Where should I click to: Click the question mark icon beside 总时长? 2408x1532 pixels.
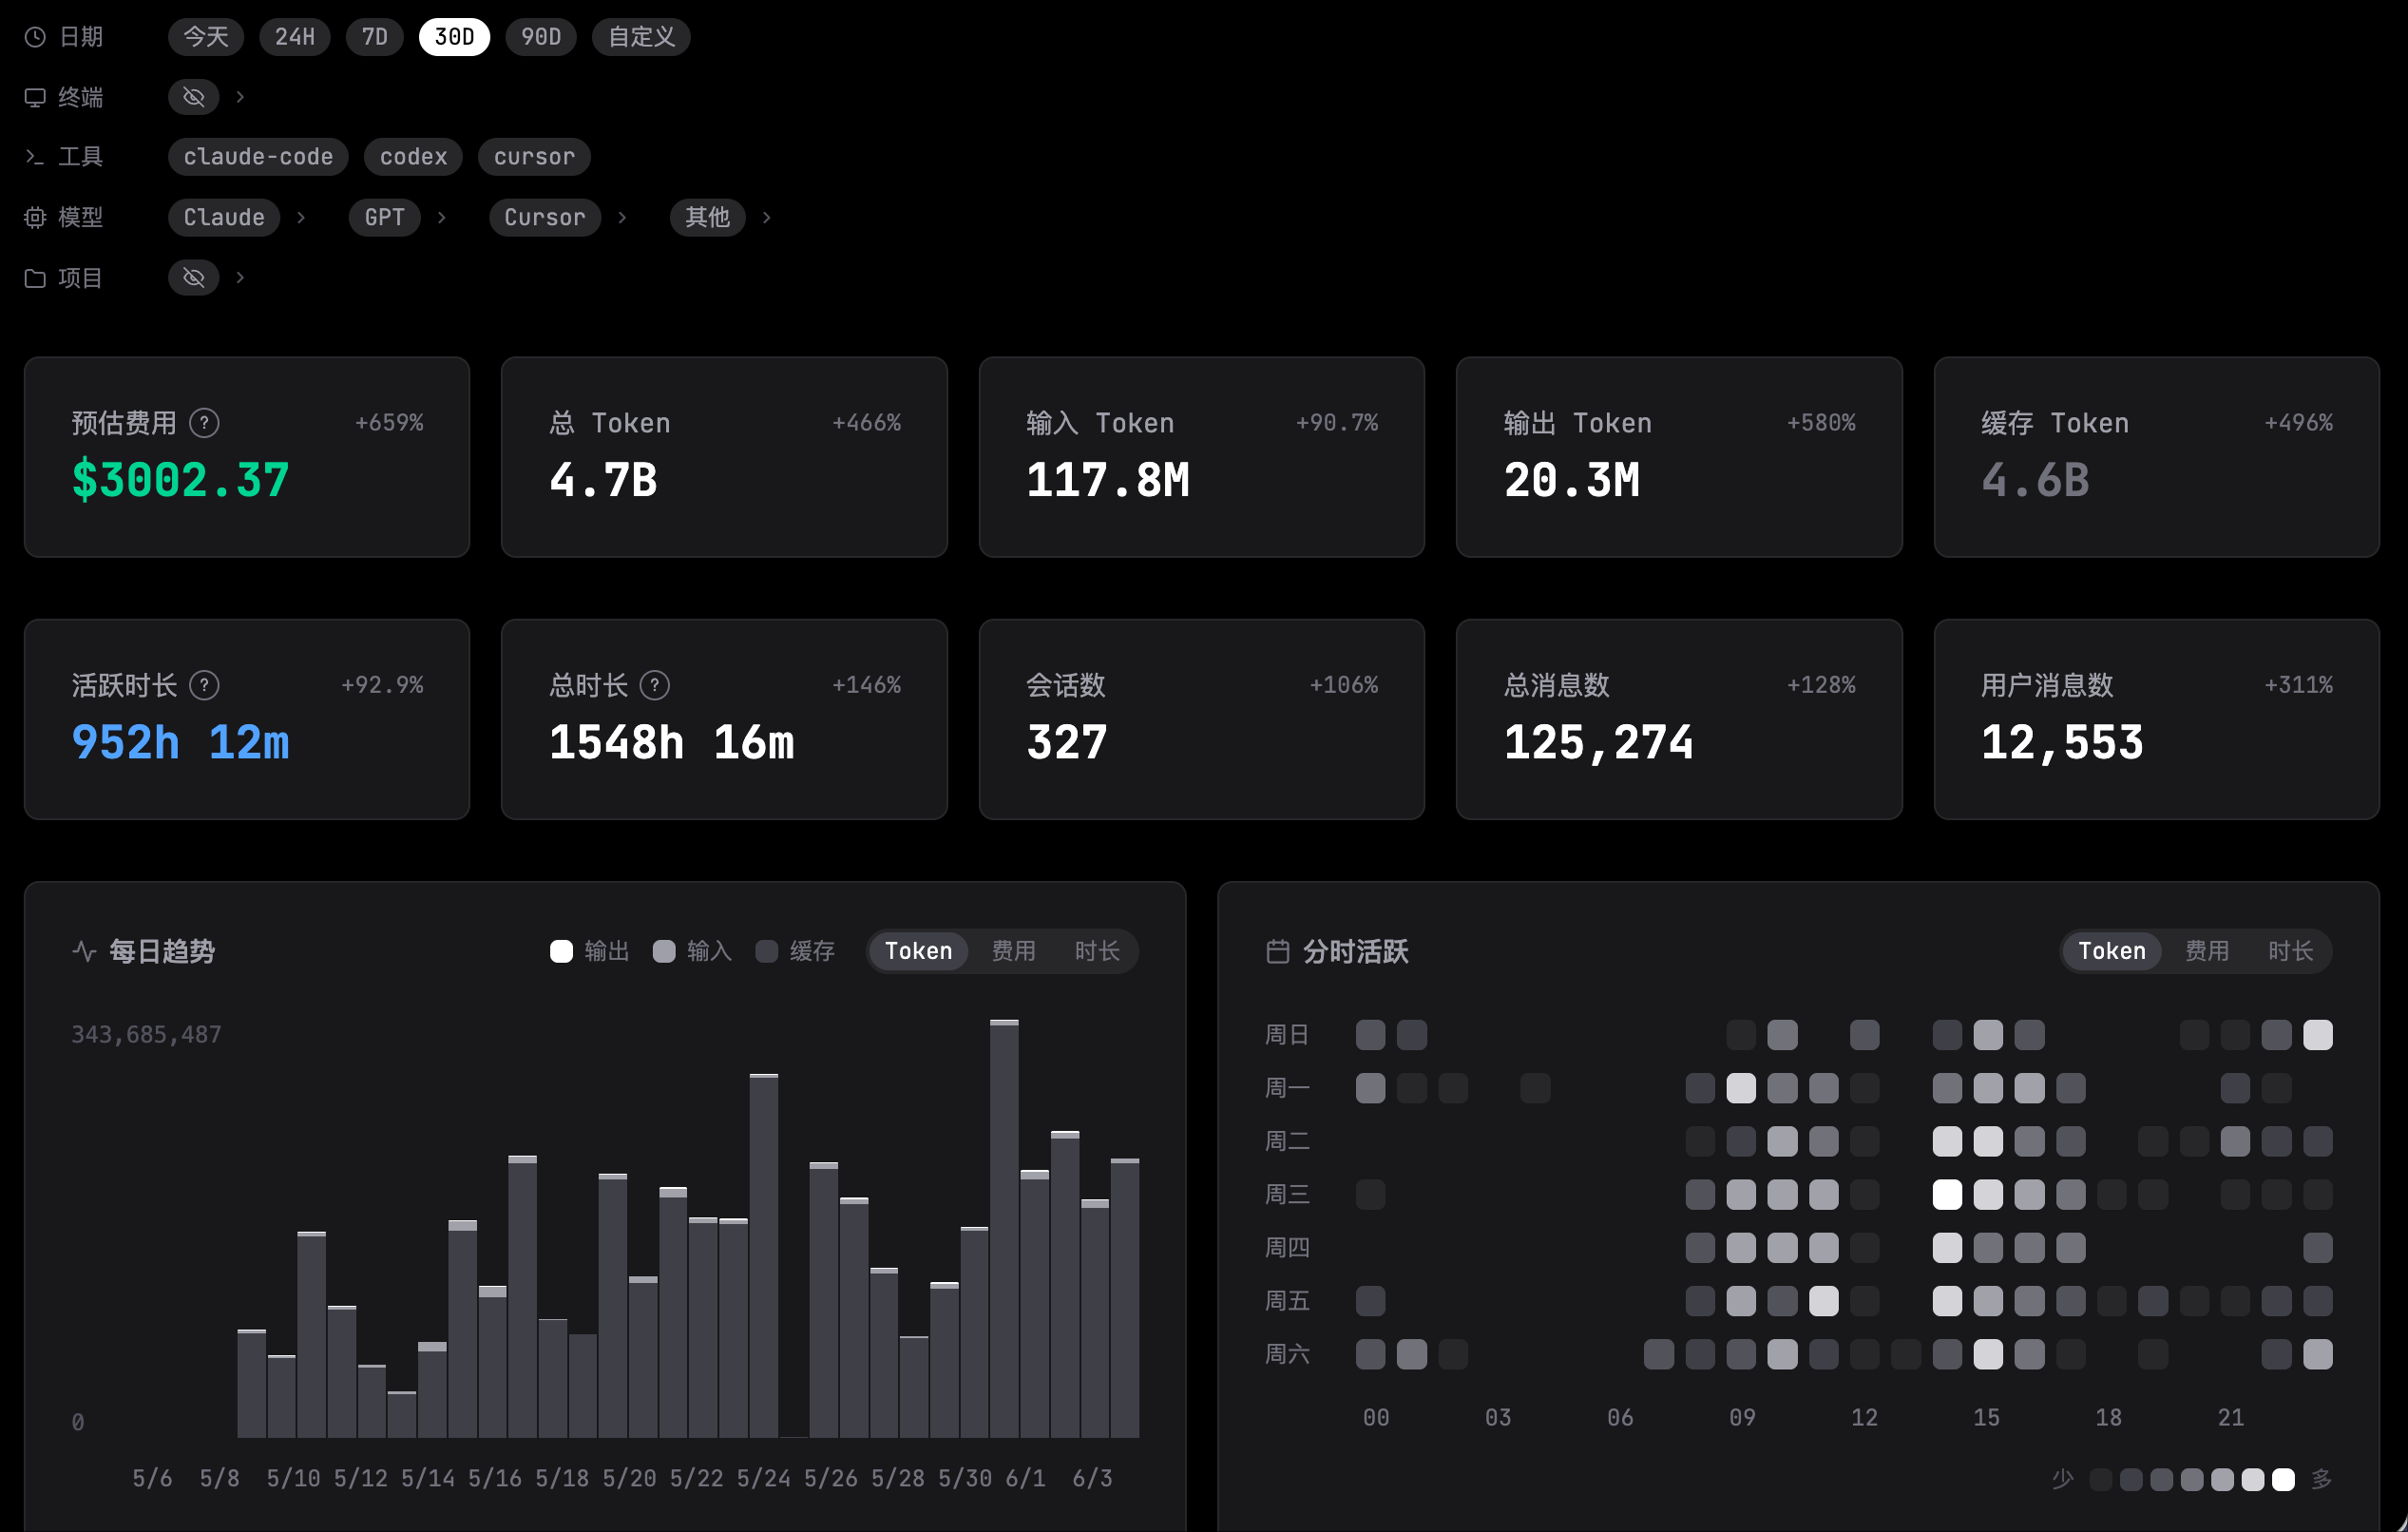[x=654, y=685]
